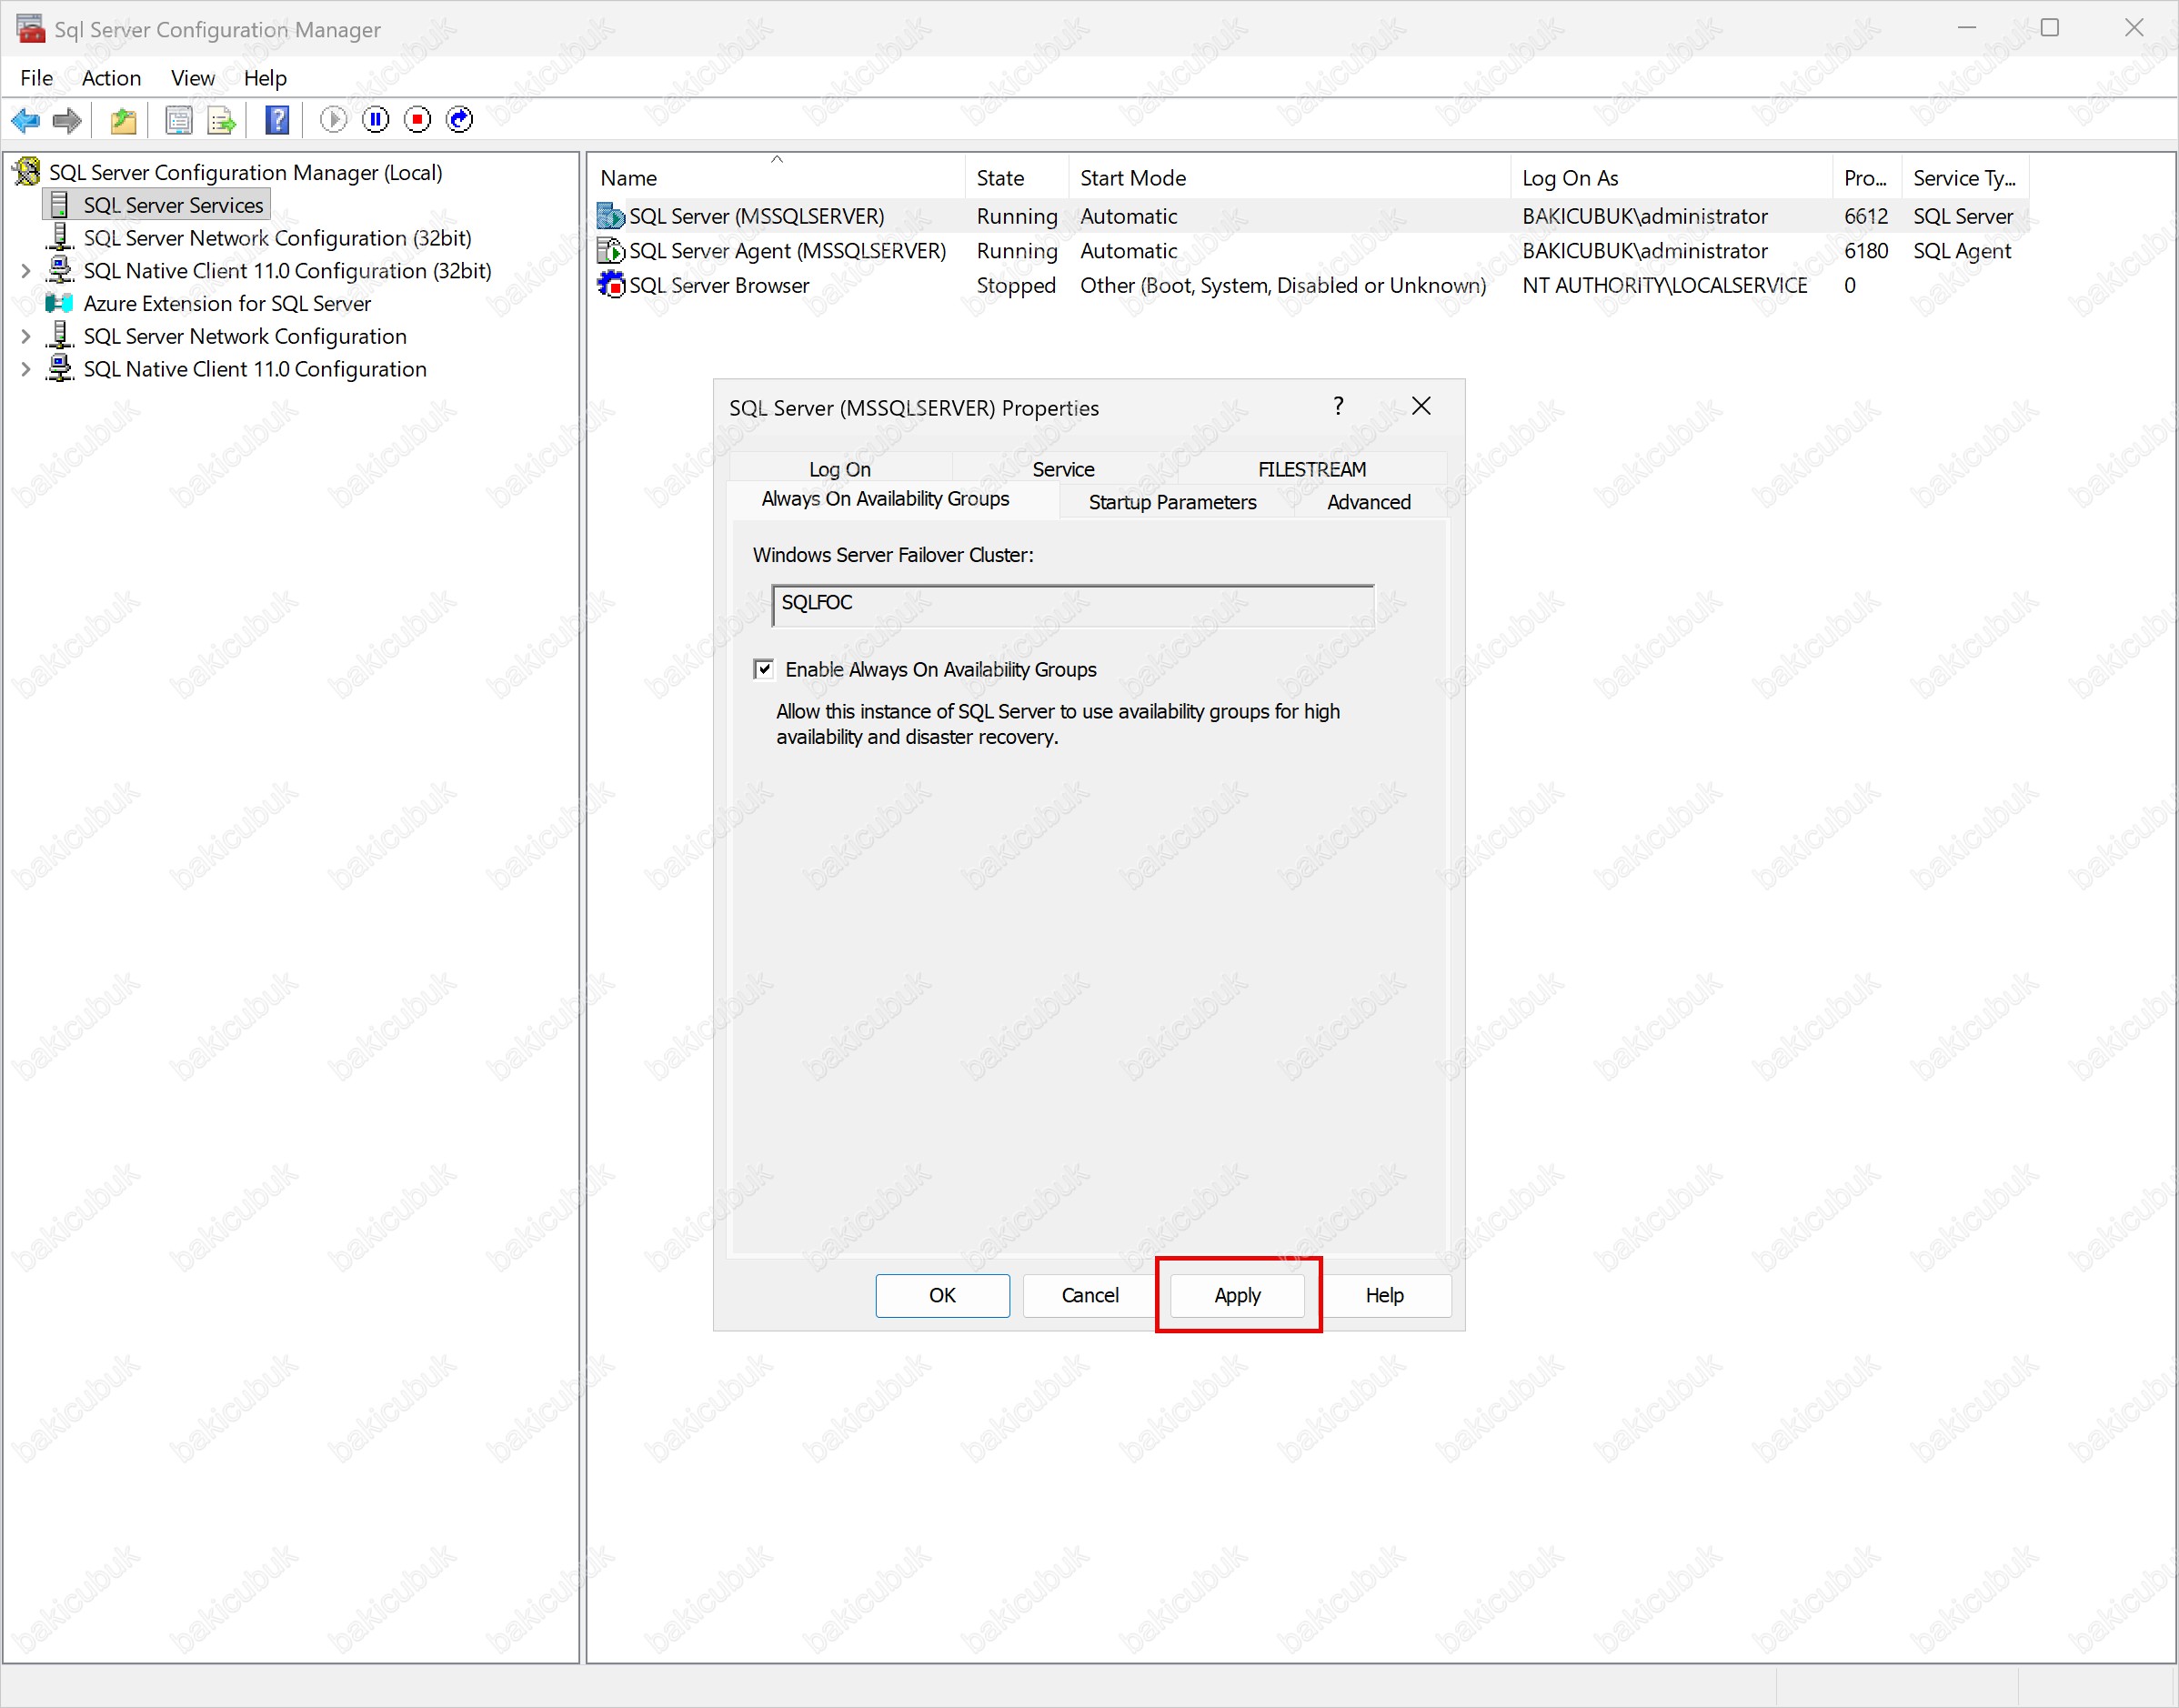Select the SQL Server Browser service icon

click(610, 286)
